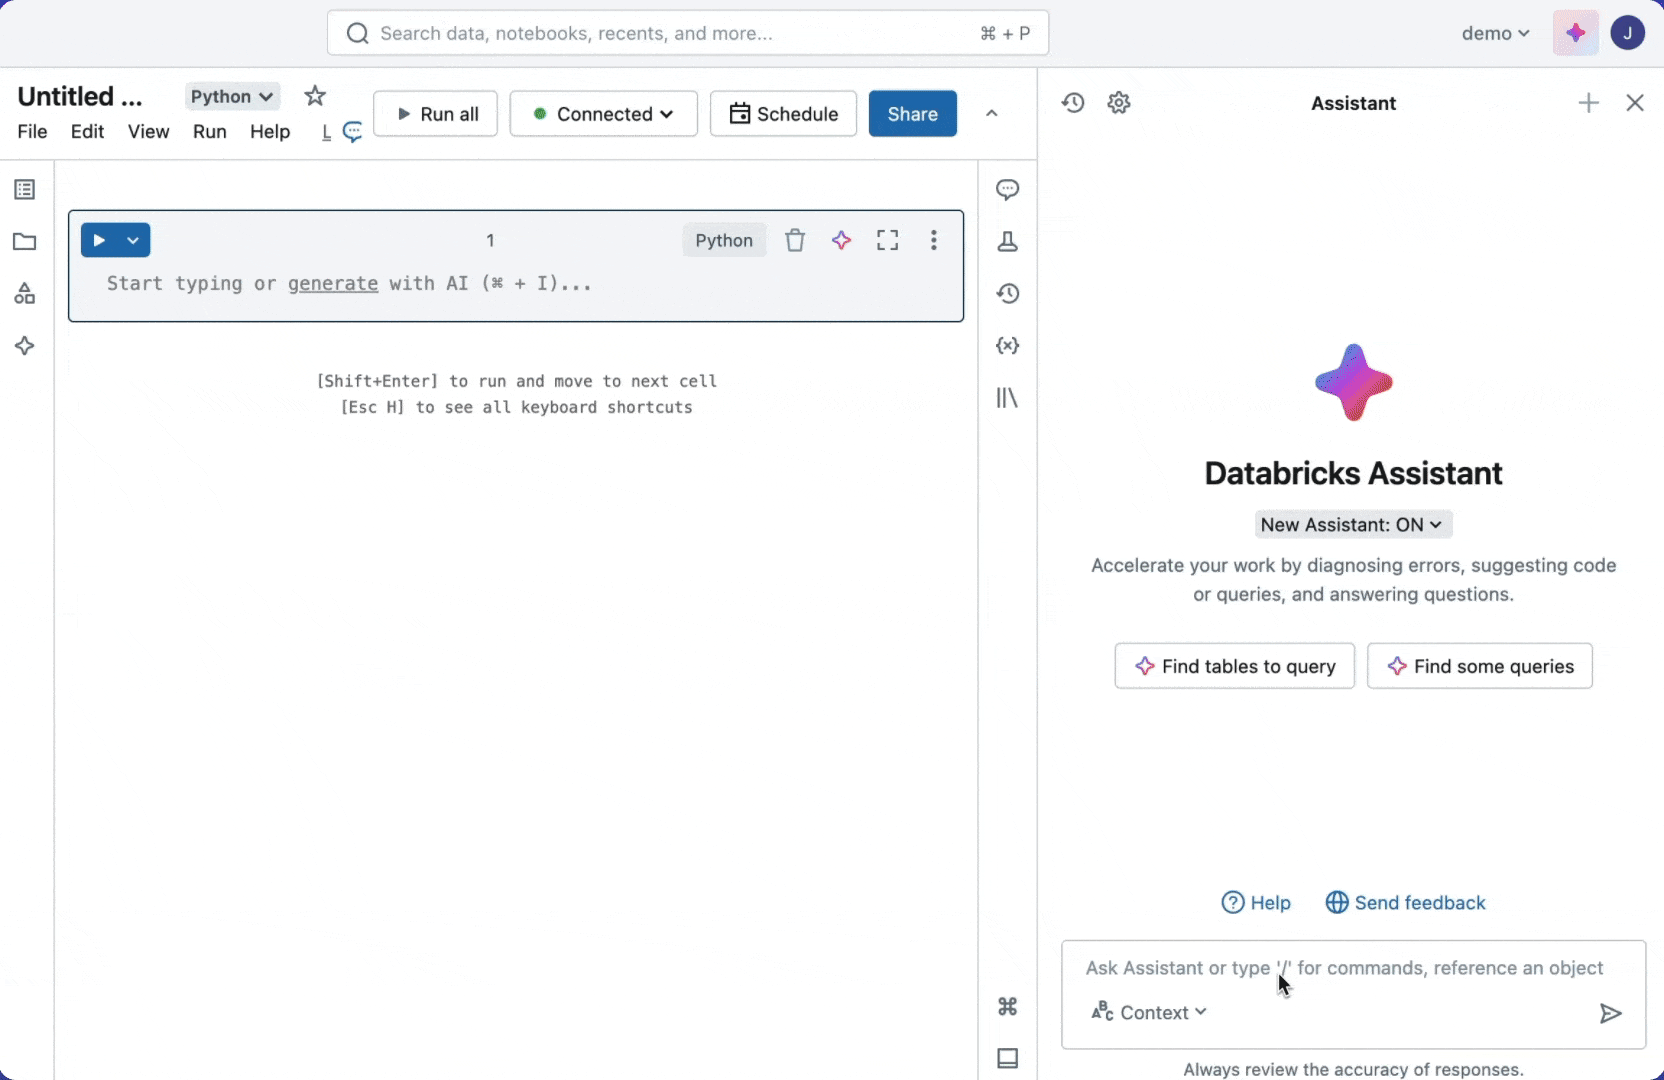Open the variable explorer icon

[x=1008, y=346]
